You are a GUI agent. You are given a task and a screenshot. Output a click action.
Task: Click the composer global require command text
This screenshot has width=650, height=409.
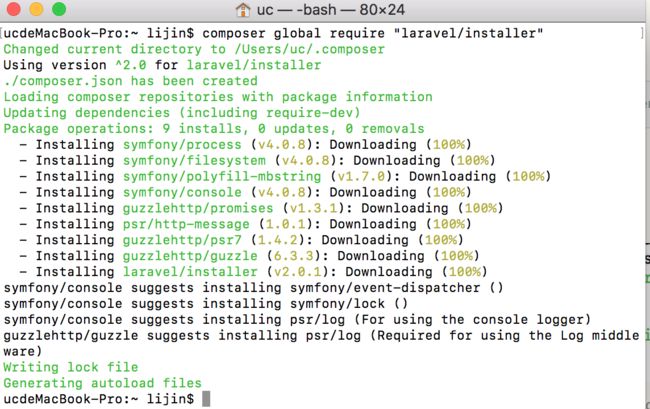point(373,33)
